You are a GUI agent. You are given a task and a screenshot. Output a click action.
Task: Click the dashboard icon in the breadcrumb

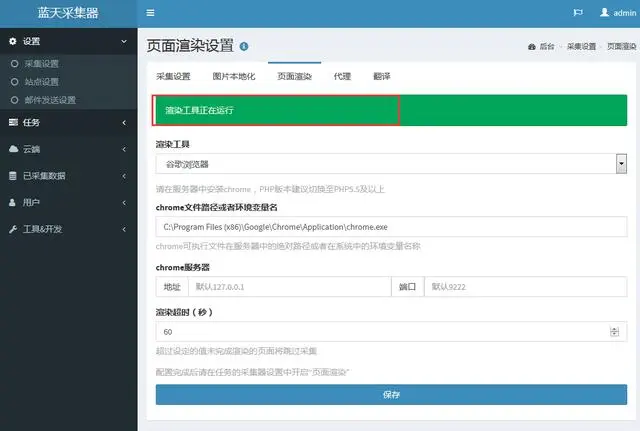pyautogui.click(x=531, y=47)
